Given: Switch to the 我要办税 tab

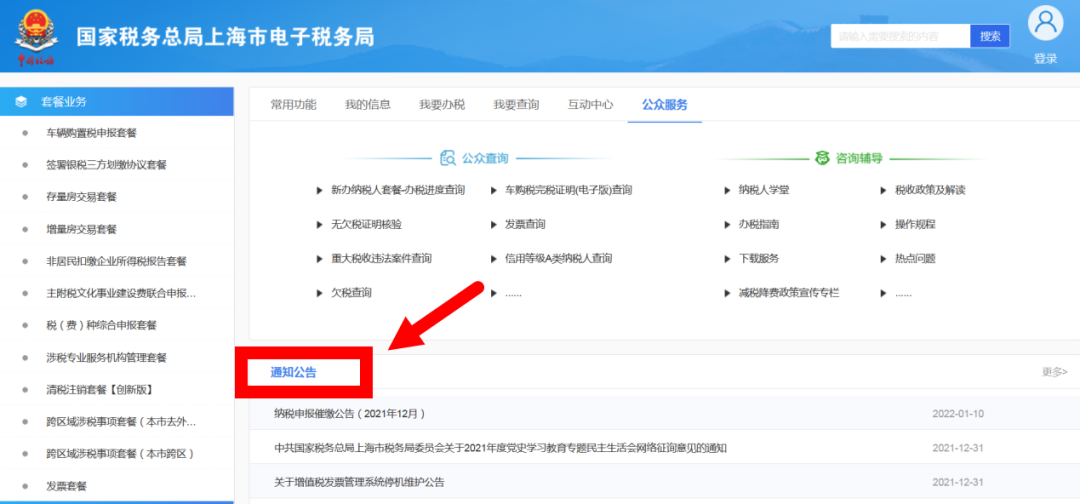Looking at the screenshot, I should click(x=442, y=105).
